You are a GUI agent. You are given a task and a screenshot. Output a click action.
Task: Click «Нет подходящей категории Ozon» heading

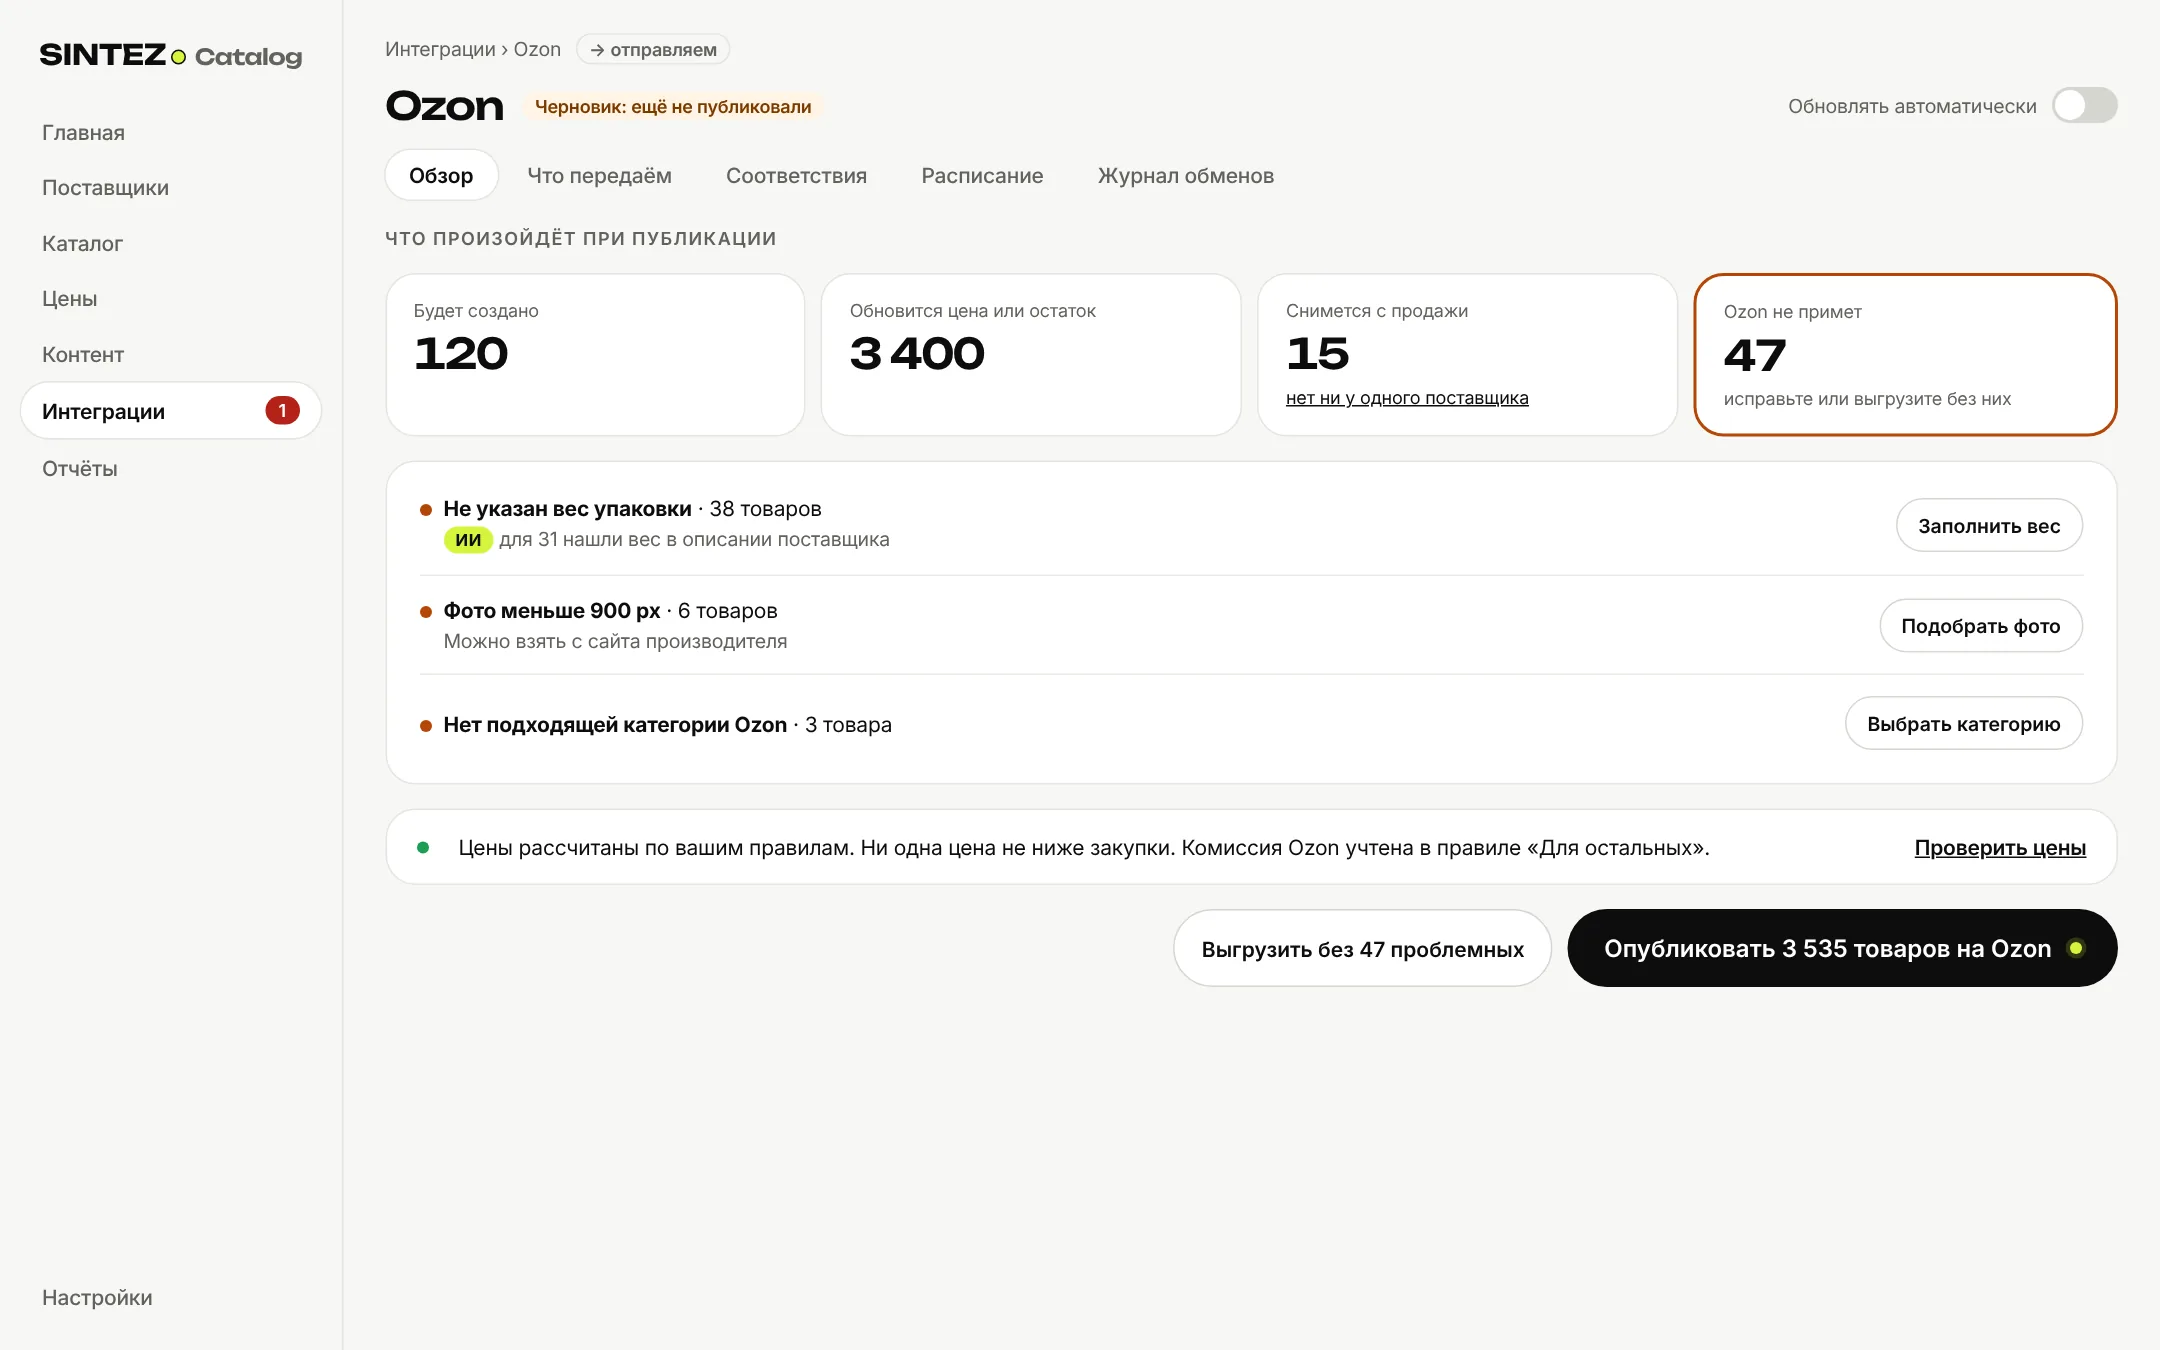pos(615,724)
